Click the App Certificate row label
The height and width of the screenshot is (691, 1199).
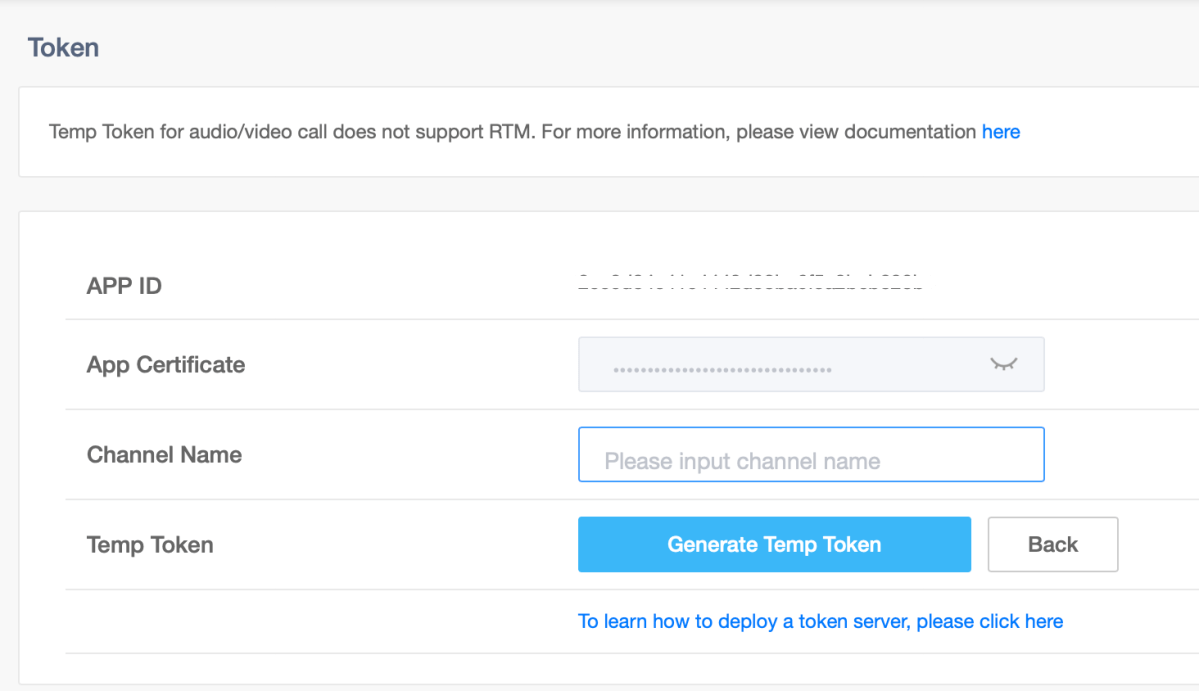(166, 365)
